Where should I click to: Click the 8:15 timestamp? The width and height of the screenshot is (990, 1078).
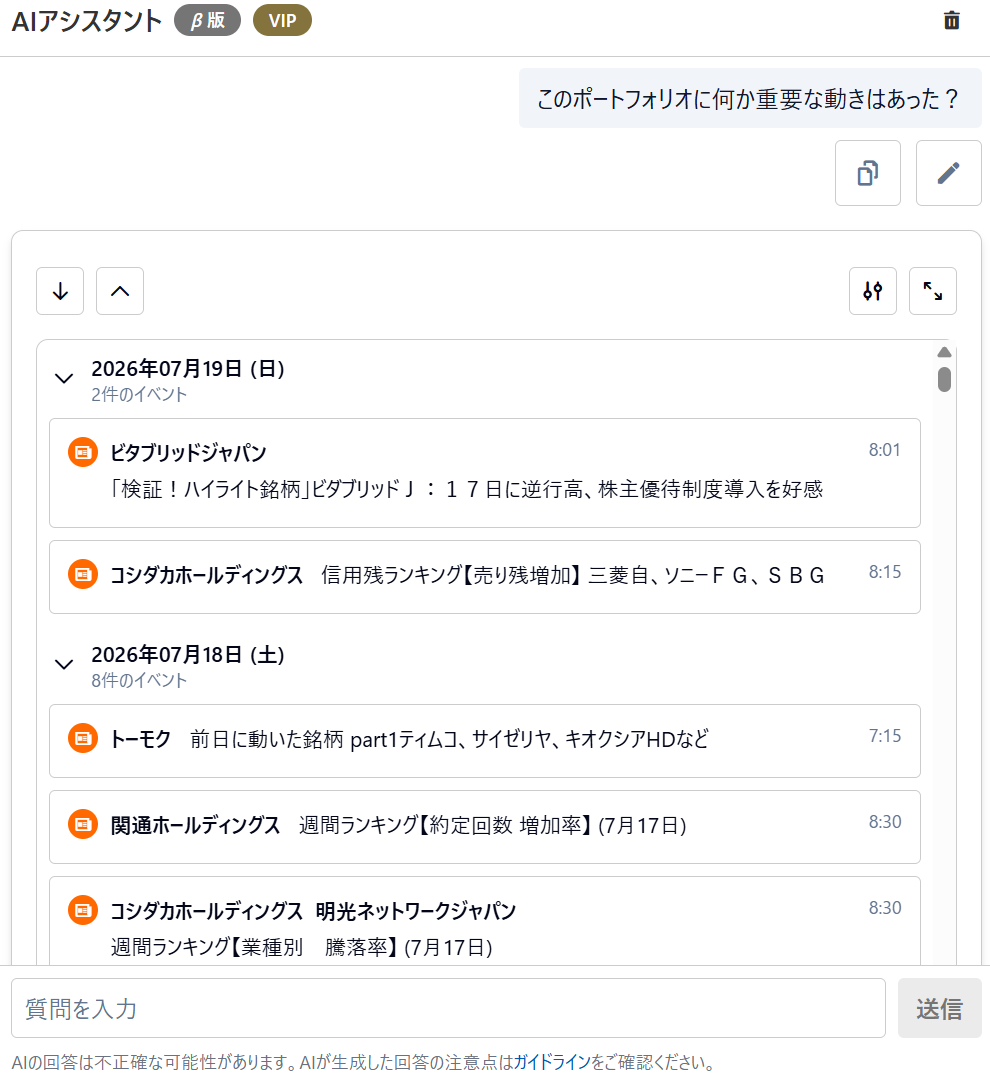point(885,572)
